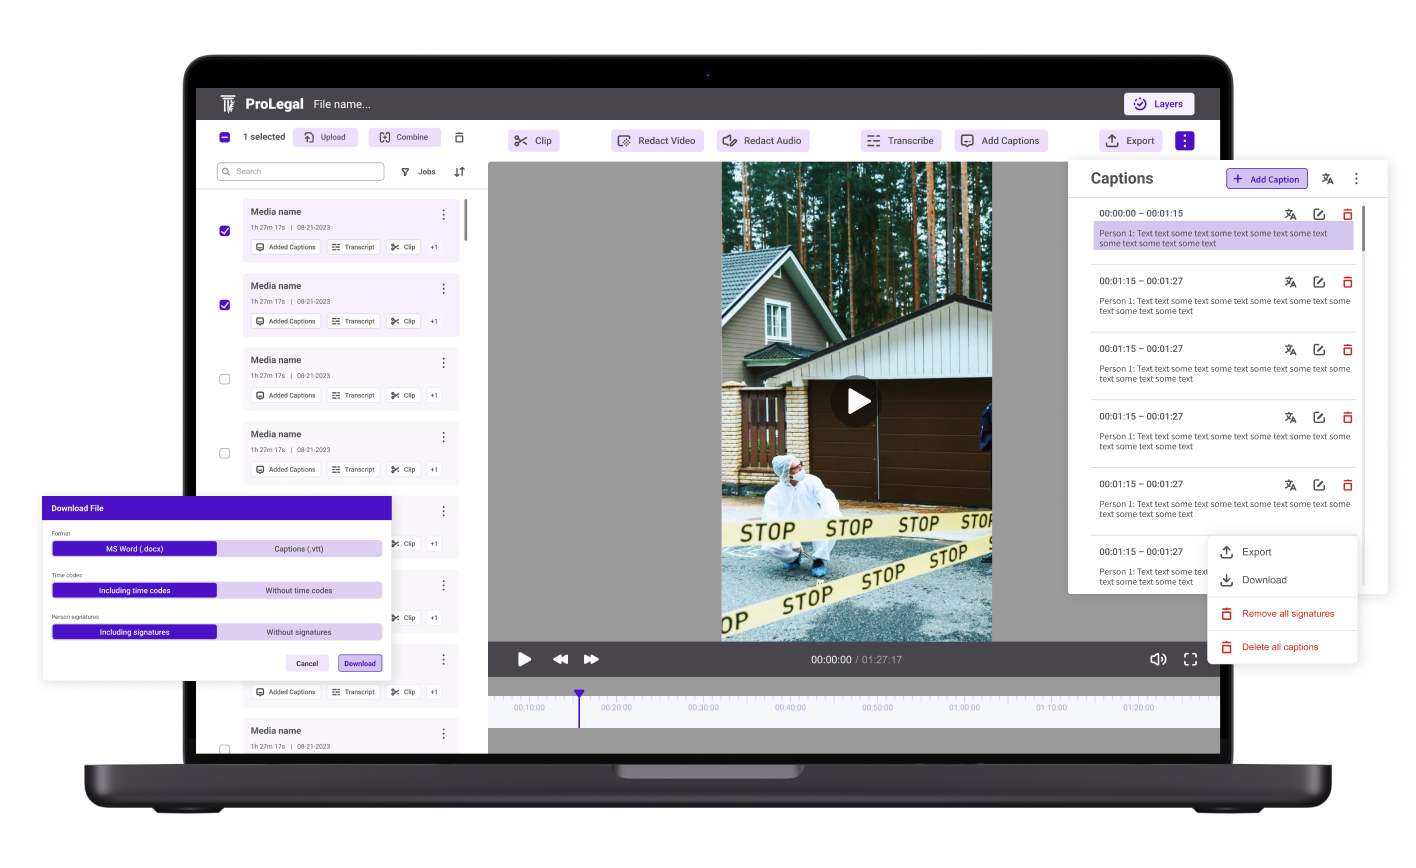Image resolution: width=1416 pixels, height=868 pixels.
Task: Click Transcript tag on first media item
Action: pyautogui.click(x=353, y=247)
